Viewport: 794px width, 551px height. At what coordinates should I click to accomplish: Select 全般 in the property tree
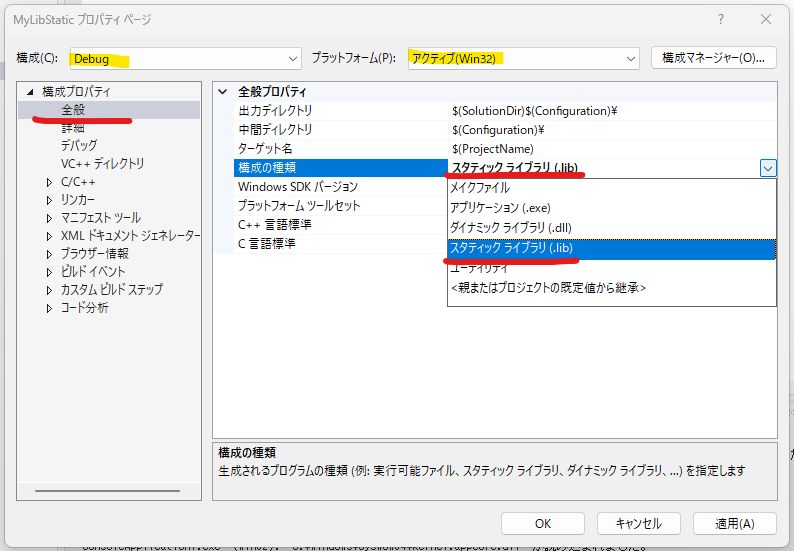(x=74, y=110)
